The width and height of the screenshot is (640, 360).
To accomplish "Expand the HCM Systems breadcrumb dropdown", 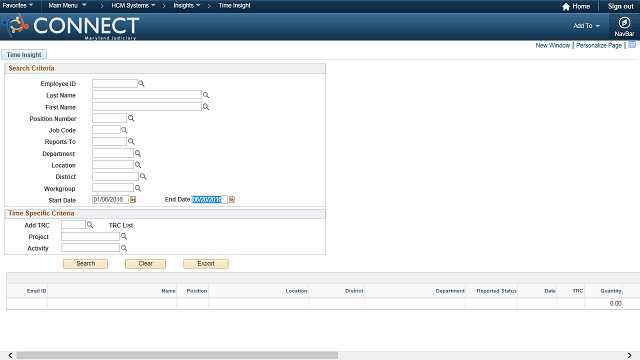I will tap(133, 6).
